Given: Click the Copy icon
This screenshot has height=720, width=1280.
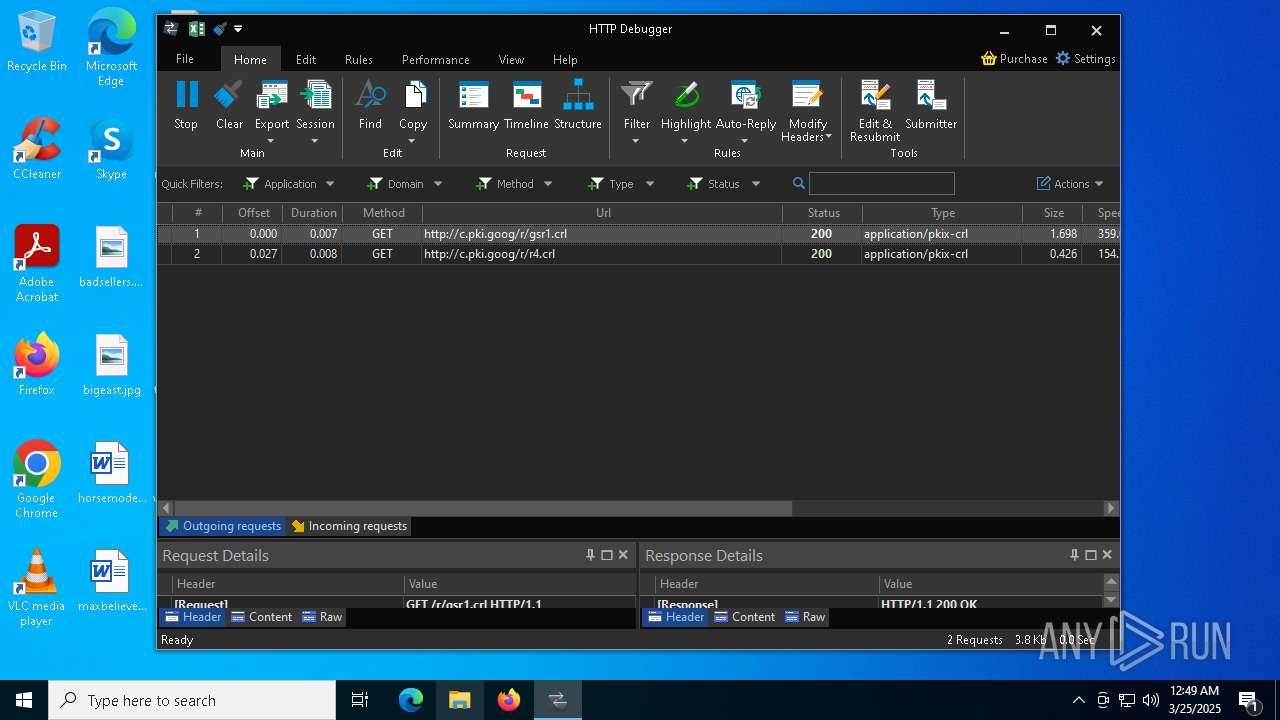Looking at the screenshot, I should [413, 95].
